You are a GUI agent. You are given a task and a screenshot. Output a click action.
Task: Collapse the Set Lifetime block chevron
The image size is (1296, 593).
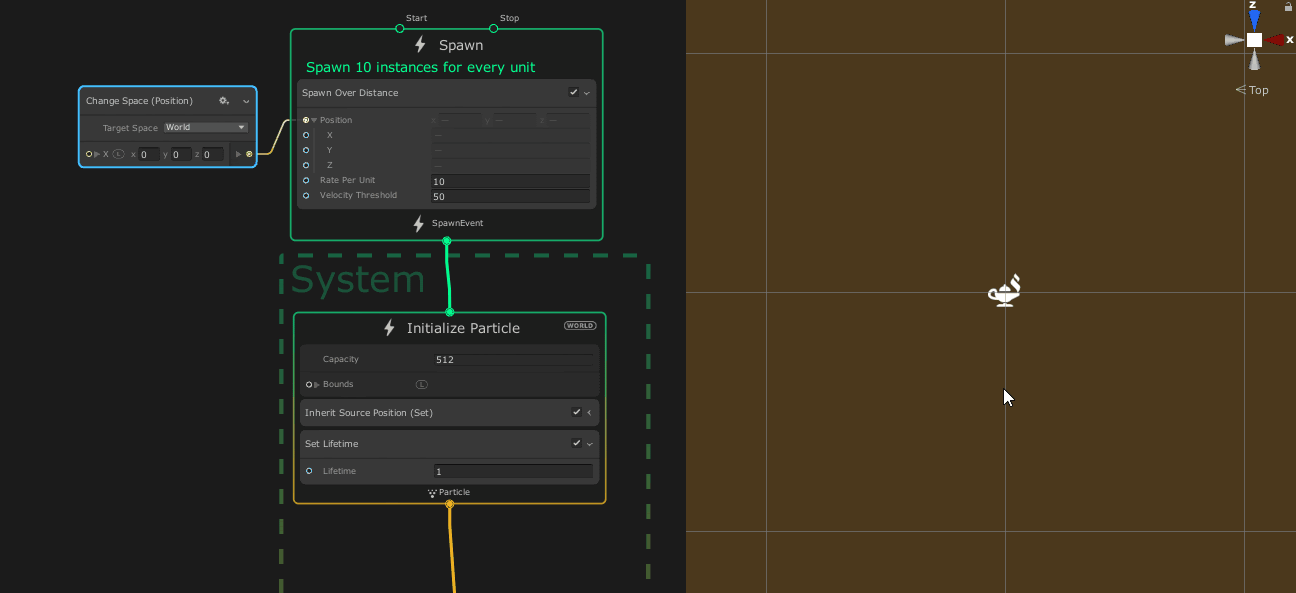coord(590,444)
